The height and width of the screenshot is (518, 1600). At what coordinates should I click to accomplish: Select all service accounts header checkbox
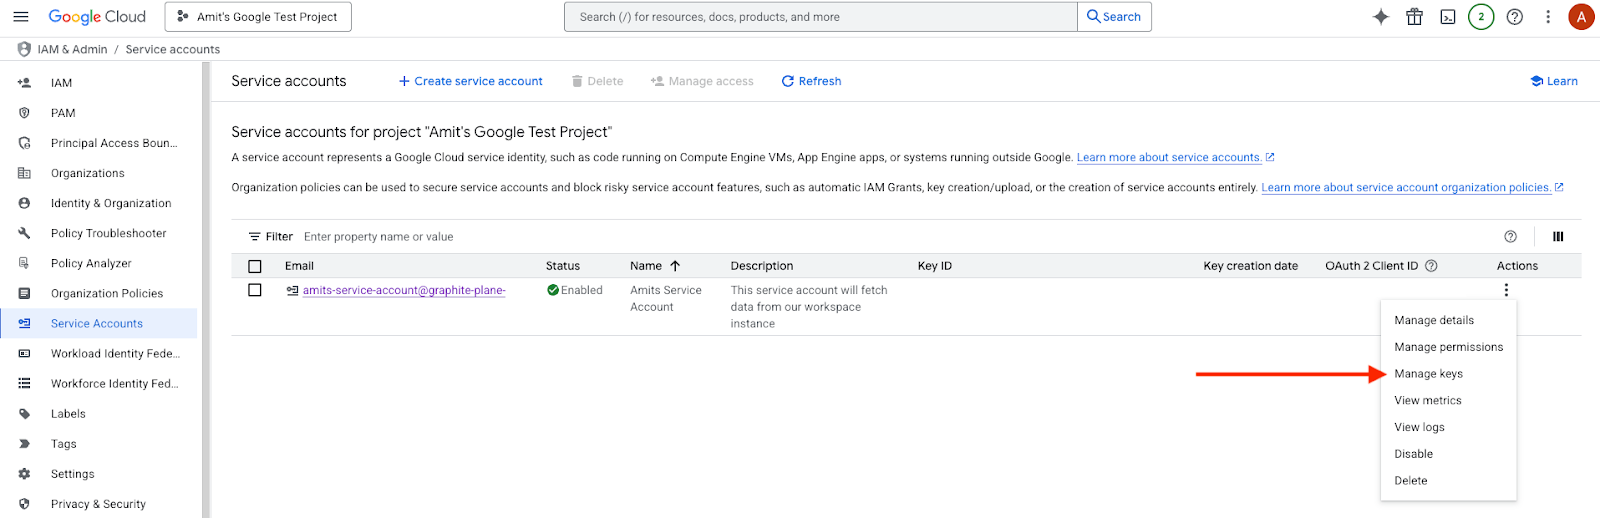[x=255, y=266]
